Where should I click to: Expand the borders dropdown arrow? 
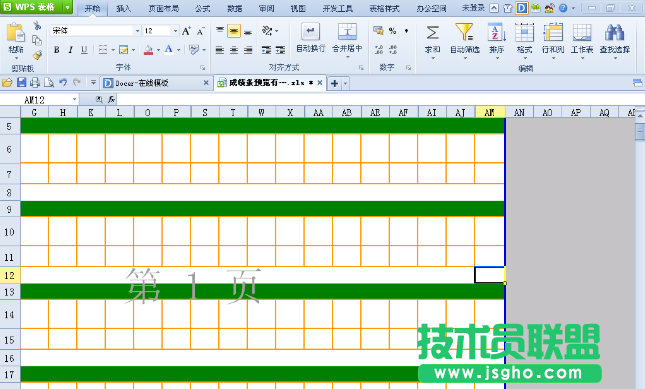click(113, 50)
